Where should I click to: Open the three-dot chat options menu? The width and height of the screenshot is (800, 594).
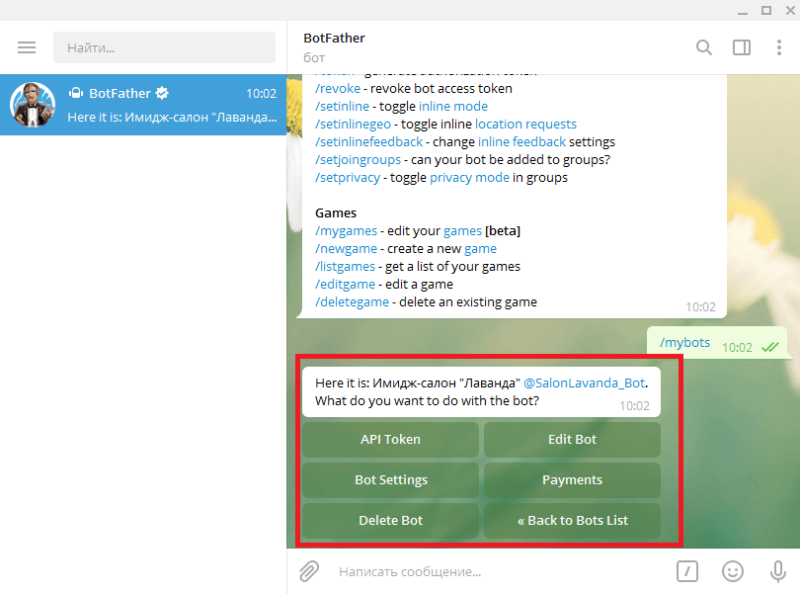pyautogui.click(x=779, y=47)
